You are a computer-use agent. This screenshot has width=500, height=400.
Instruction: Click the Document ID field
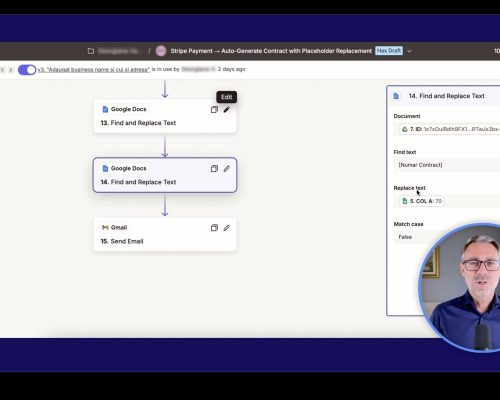(x=449, y=129)
